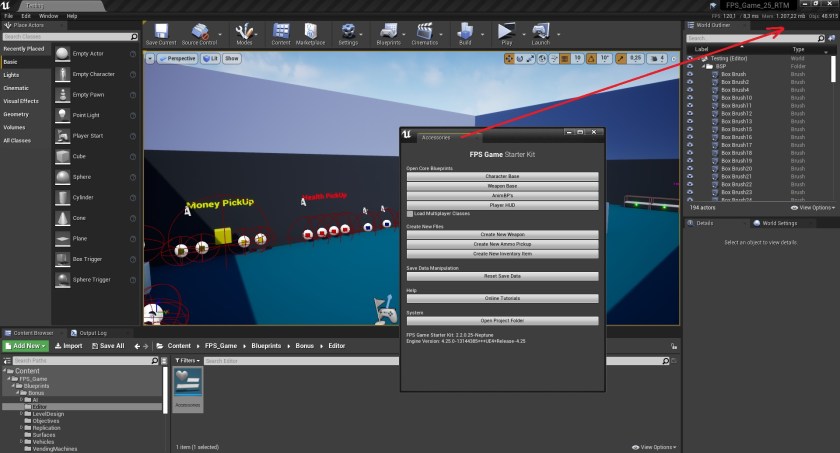Image resolution: width=840 pixels, height=453 pixels.
Task: Open the Perspective viewport dropdown
Action: click(177, 59)
